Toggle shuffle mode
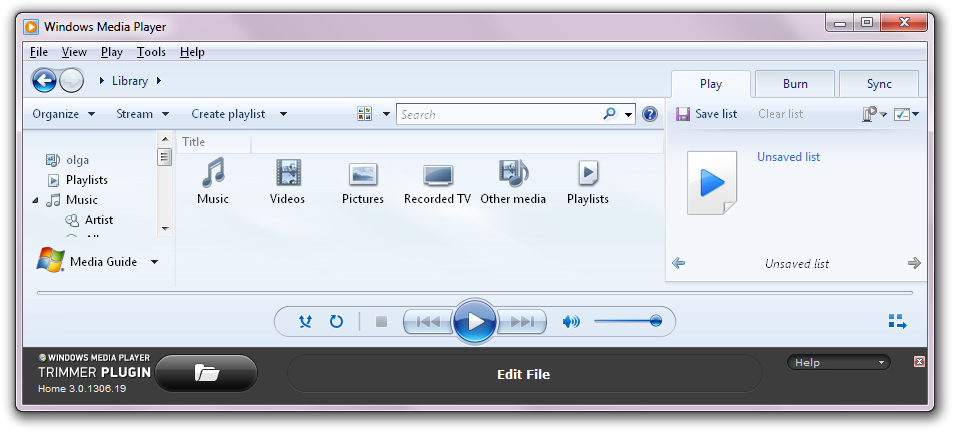This screenshot has width=961, height=433. (305, 321)
